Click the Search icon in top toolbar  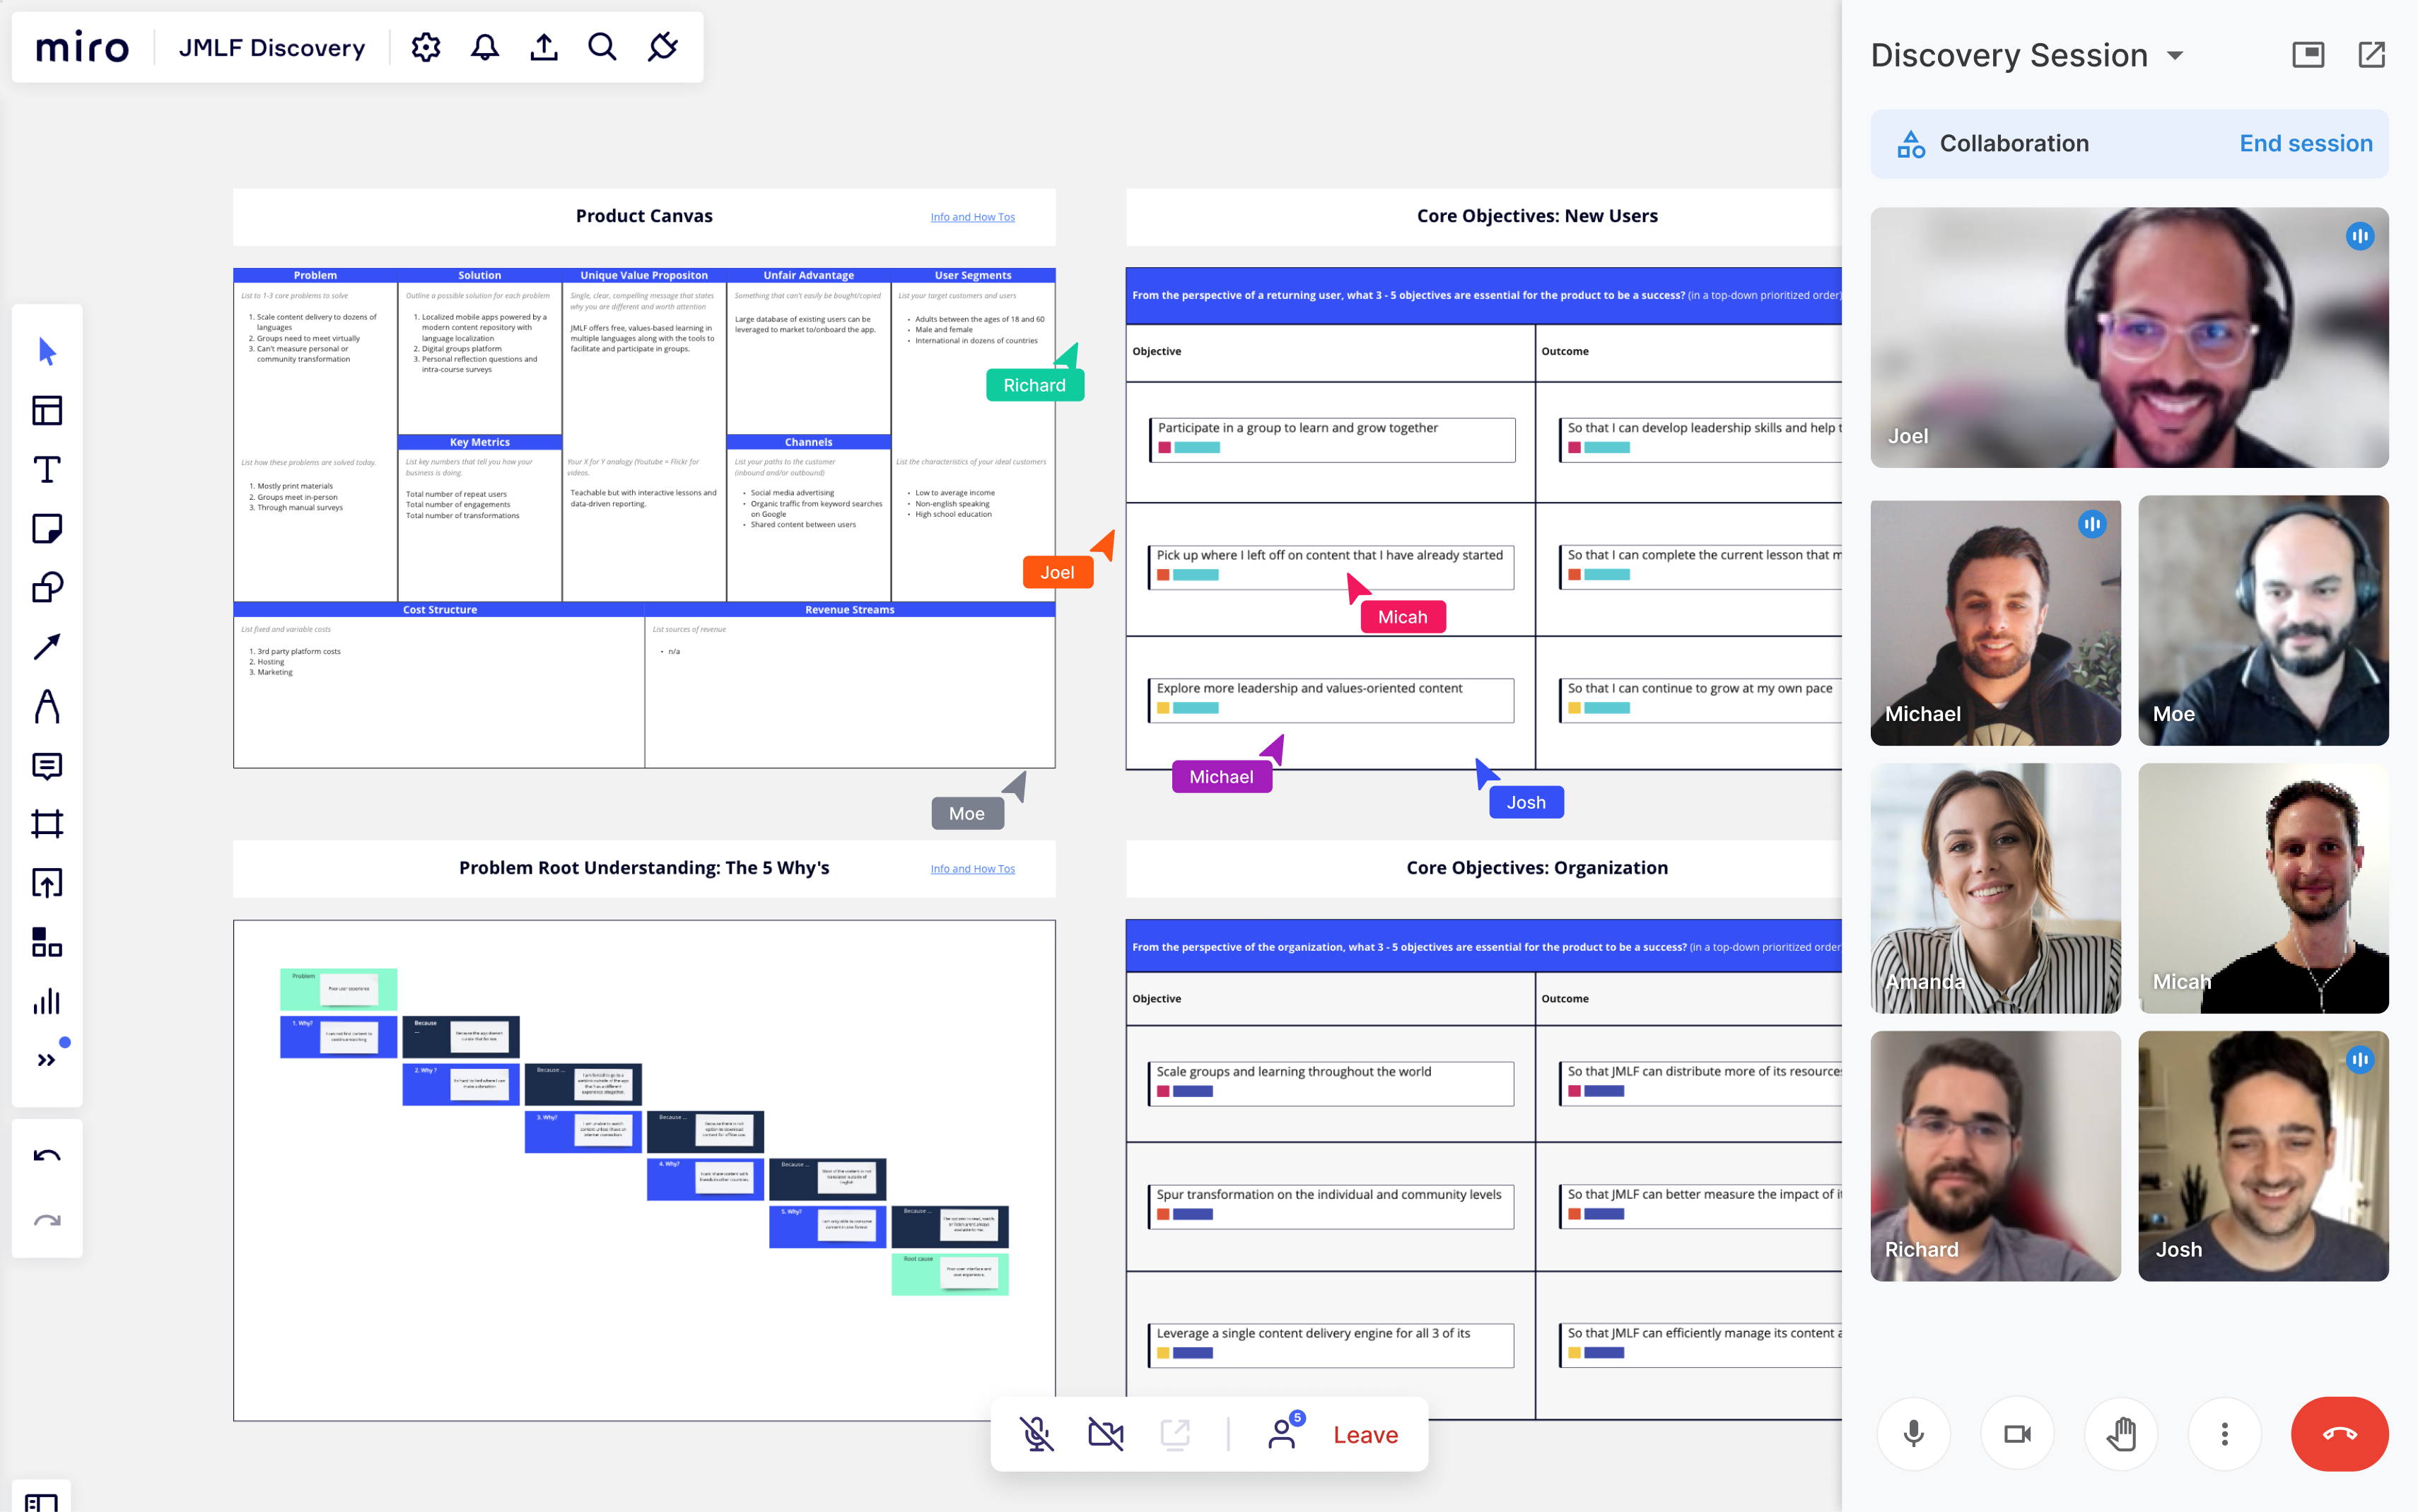(x=603, y=47)
